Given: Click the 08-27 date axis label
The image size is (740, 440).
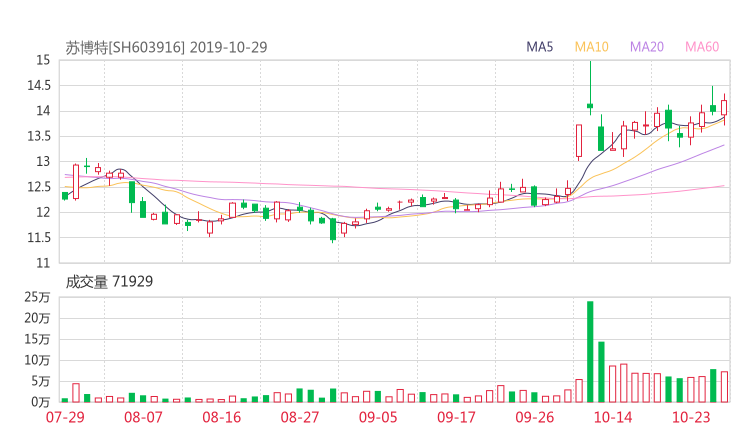Looking at the screenshot, I should (x=300, y=417).
